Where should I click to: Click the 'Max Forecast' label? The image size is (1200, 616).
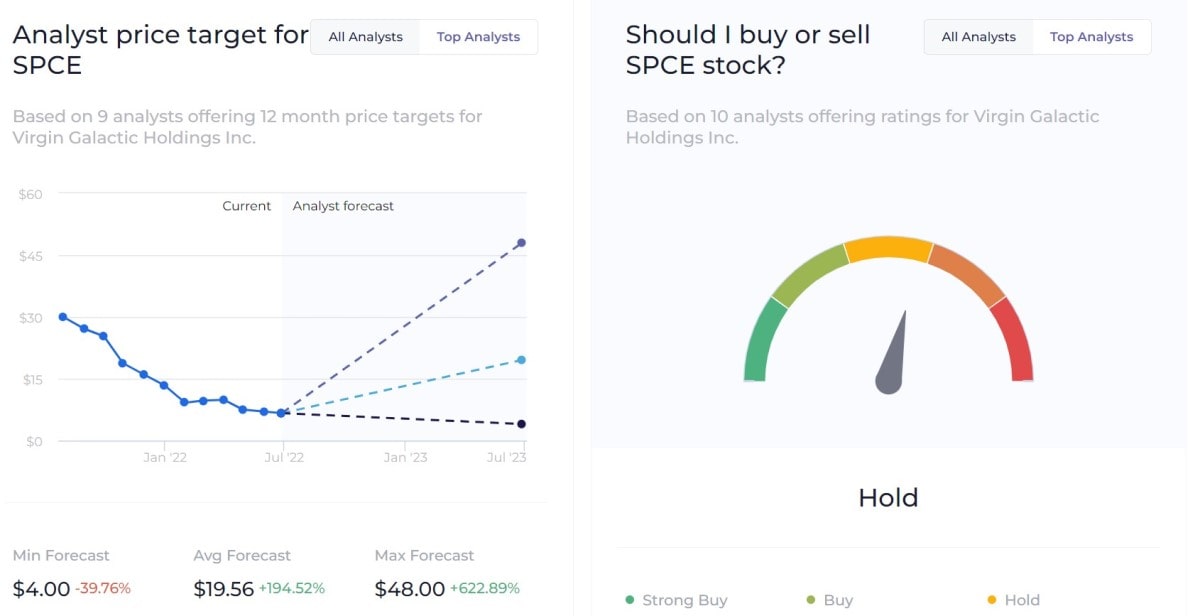tap(424, 555)
